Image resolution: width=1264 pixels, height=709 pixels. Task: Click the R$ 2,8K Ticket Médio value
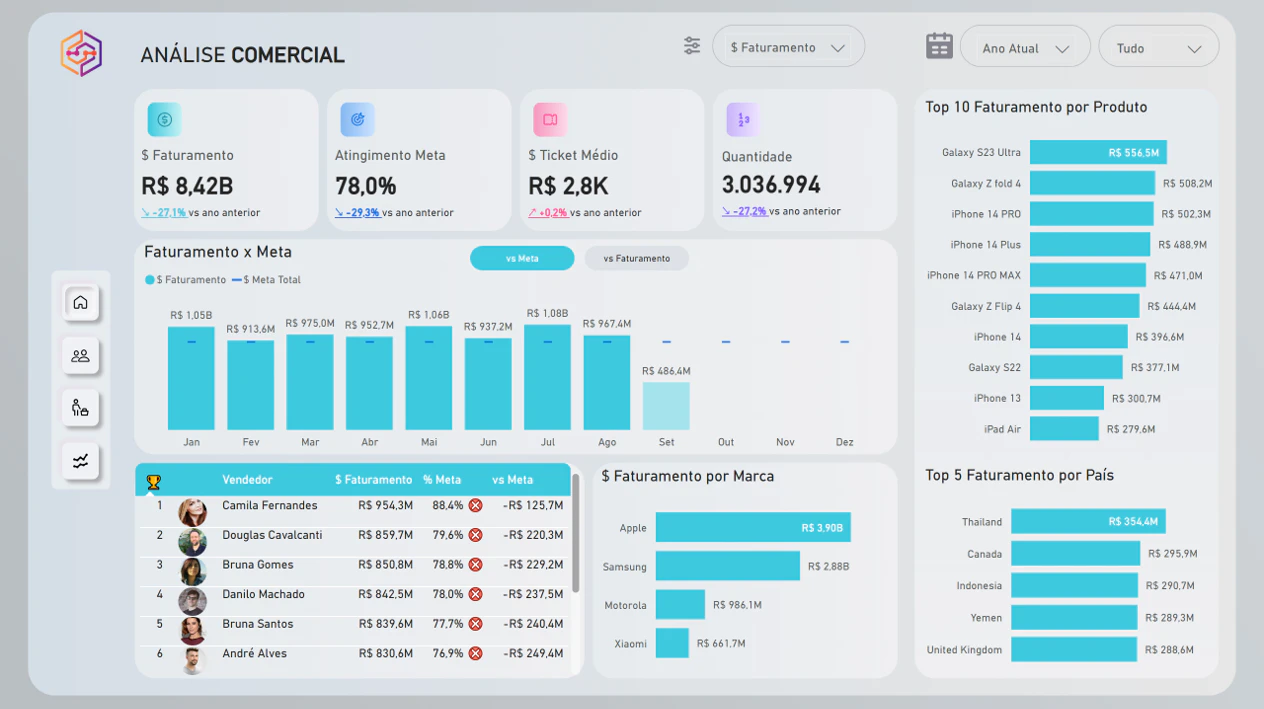pyautogui.click(x=568, y=186)
